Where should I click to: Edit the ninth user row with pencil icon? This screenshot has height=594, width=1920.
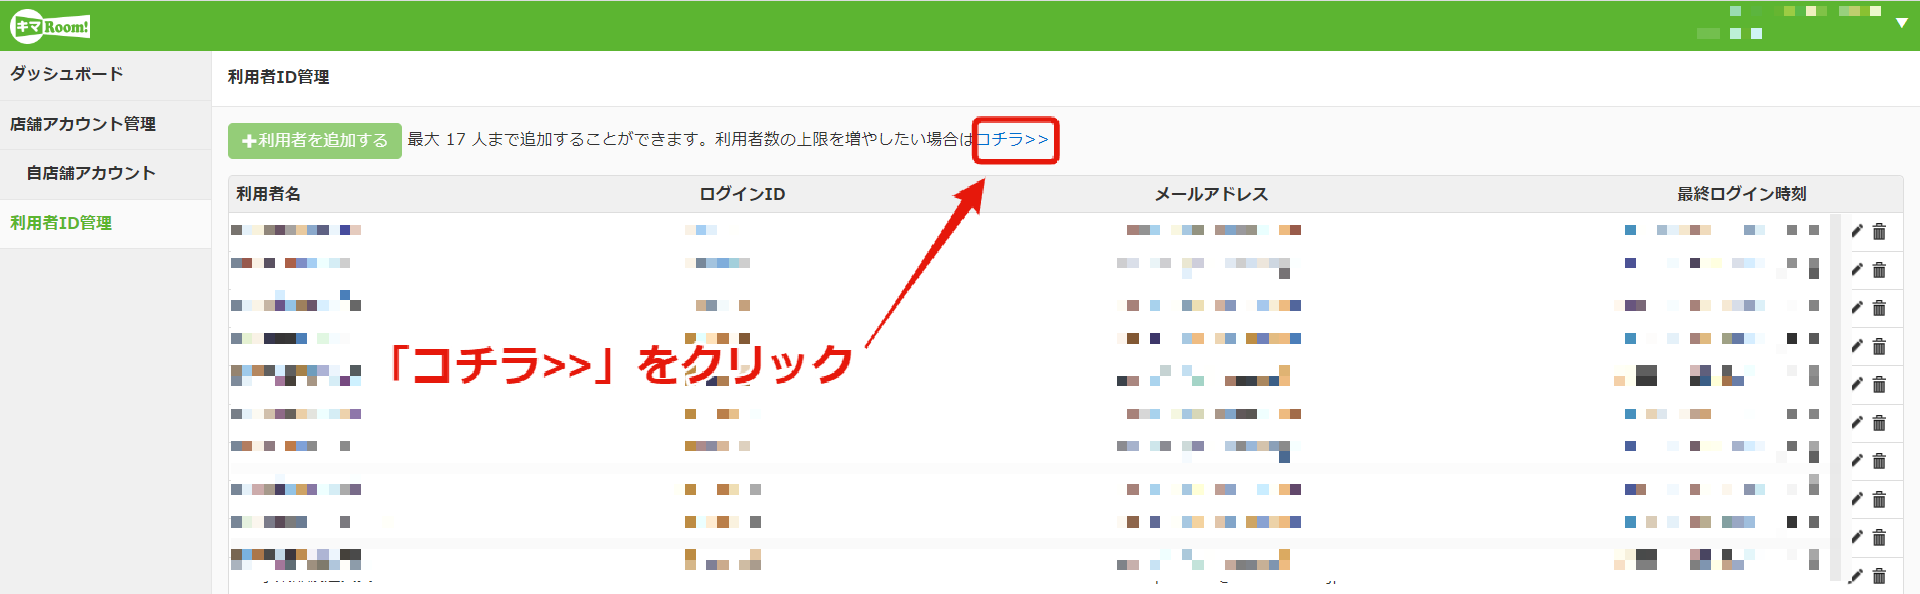coord(1857,537)
